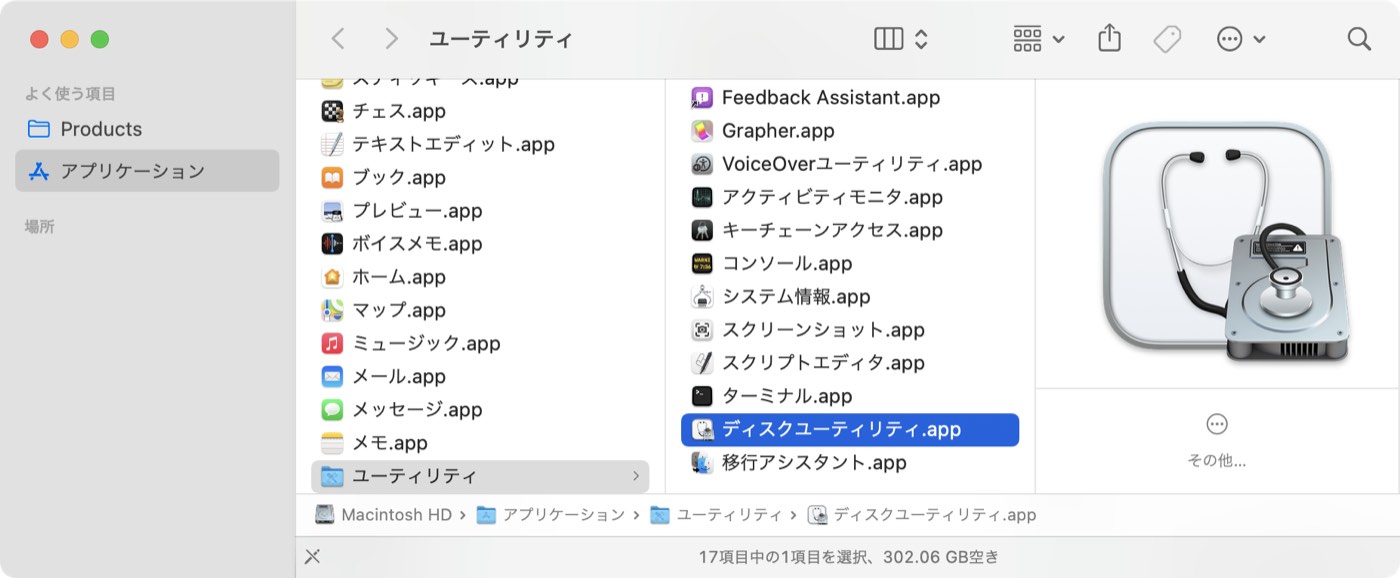Click the ユーティリティ folder icon in list
This screenshot has width=1400, height=578.
tap(332, 476)
